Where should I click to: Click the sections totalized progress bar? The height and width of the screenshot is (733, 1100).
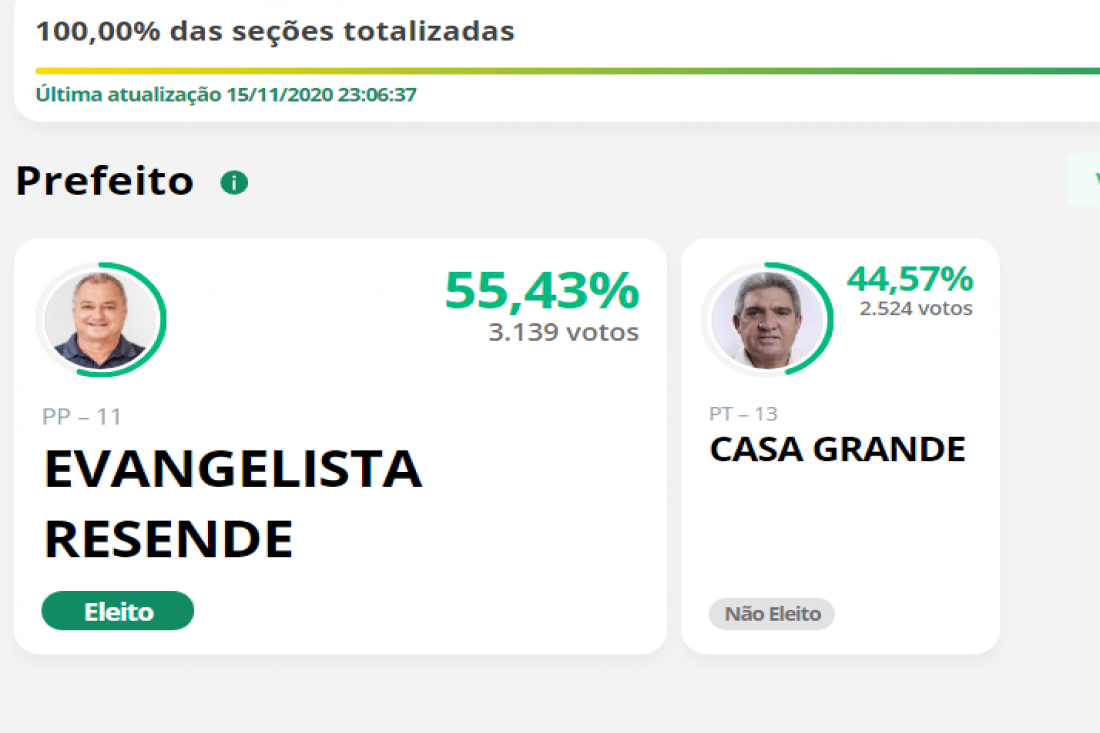pos(568,71)
